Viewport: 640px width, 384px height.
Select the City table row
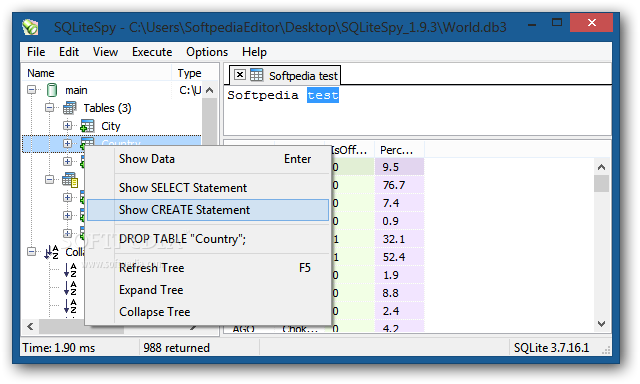point(111,126)
